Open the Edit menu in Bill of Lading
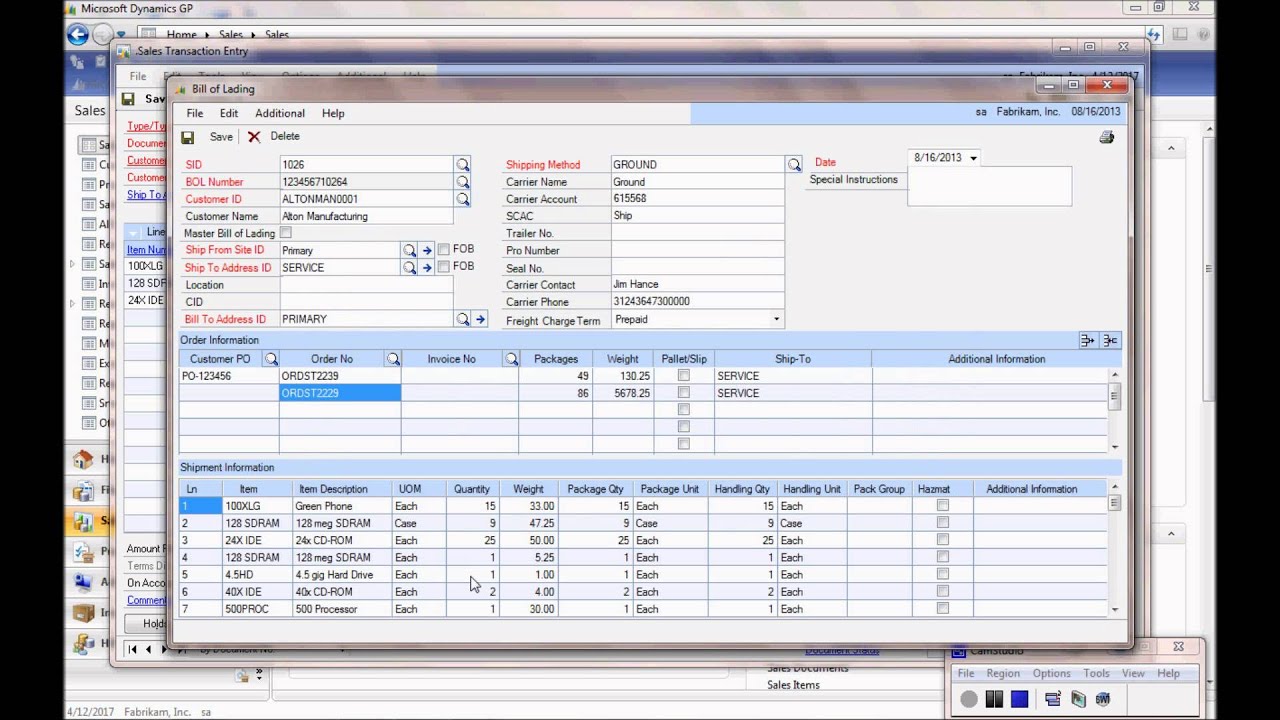 coord(229,114)
